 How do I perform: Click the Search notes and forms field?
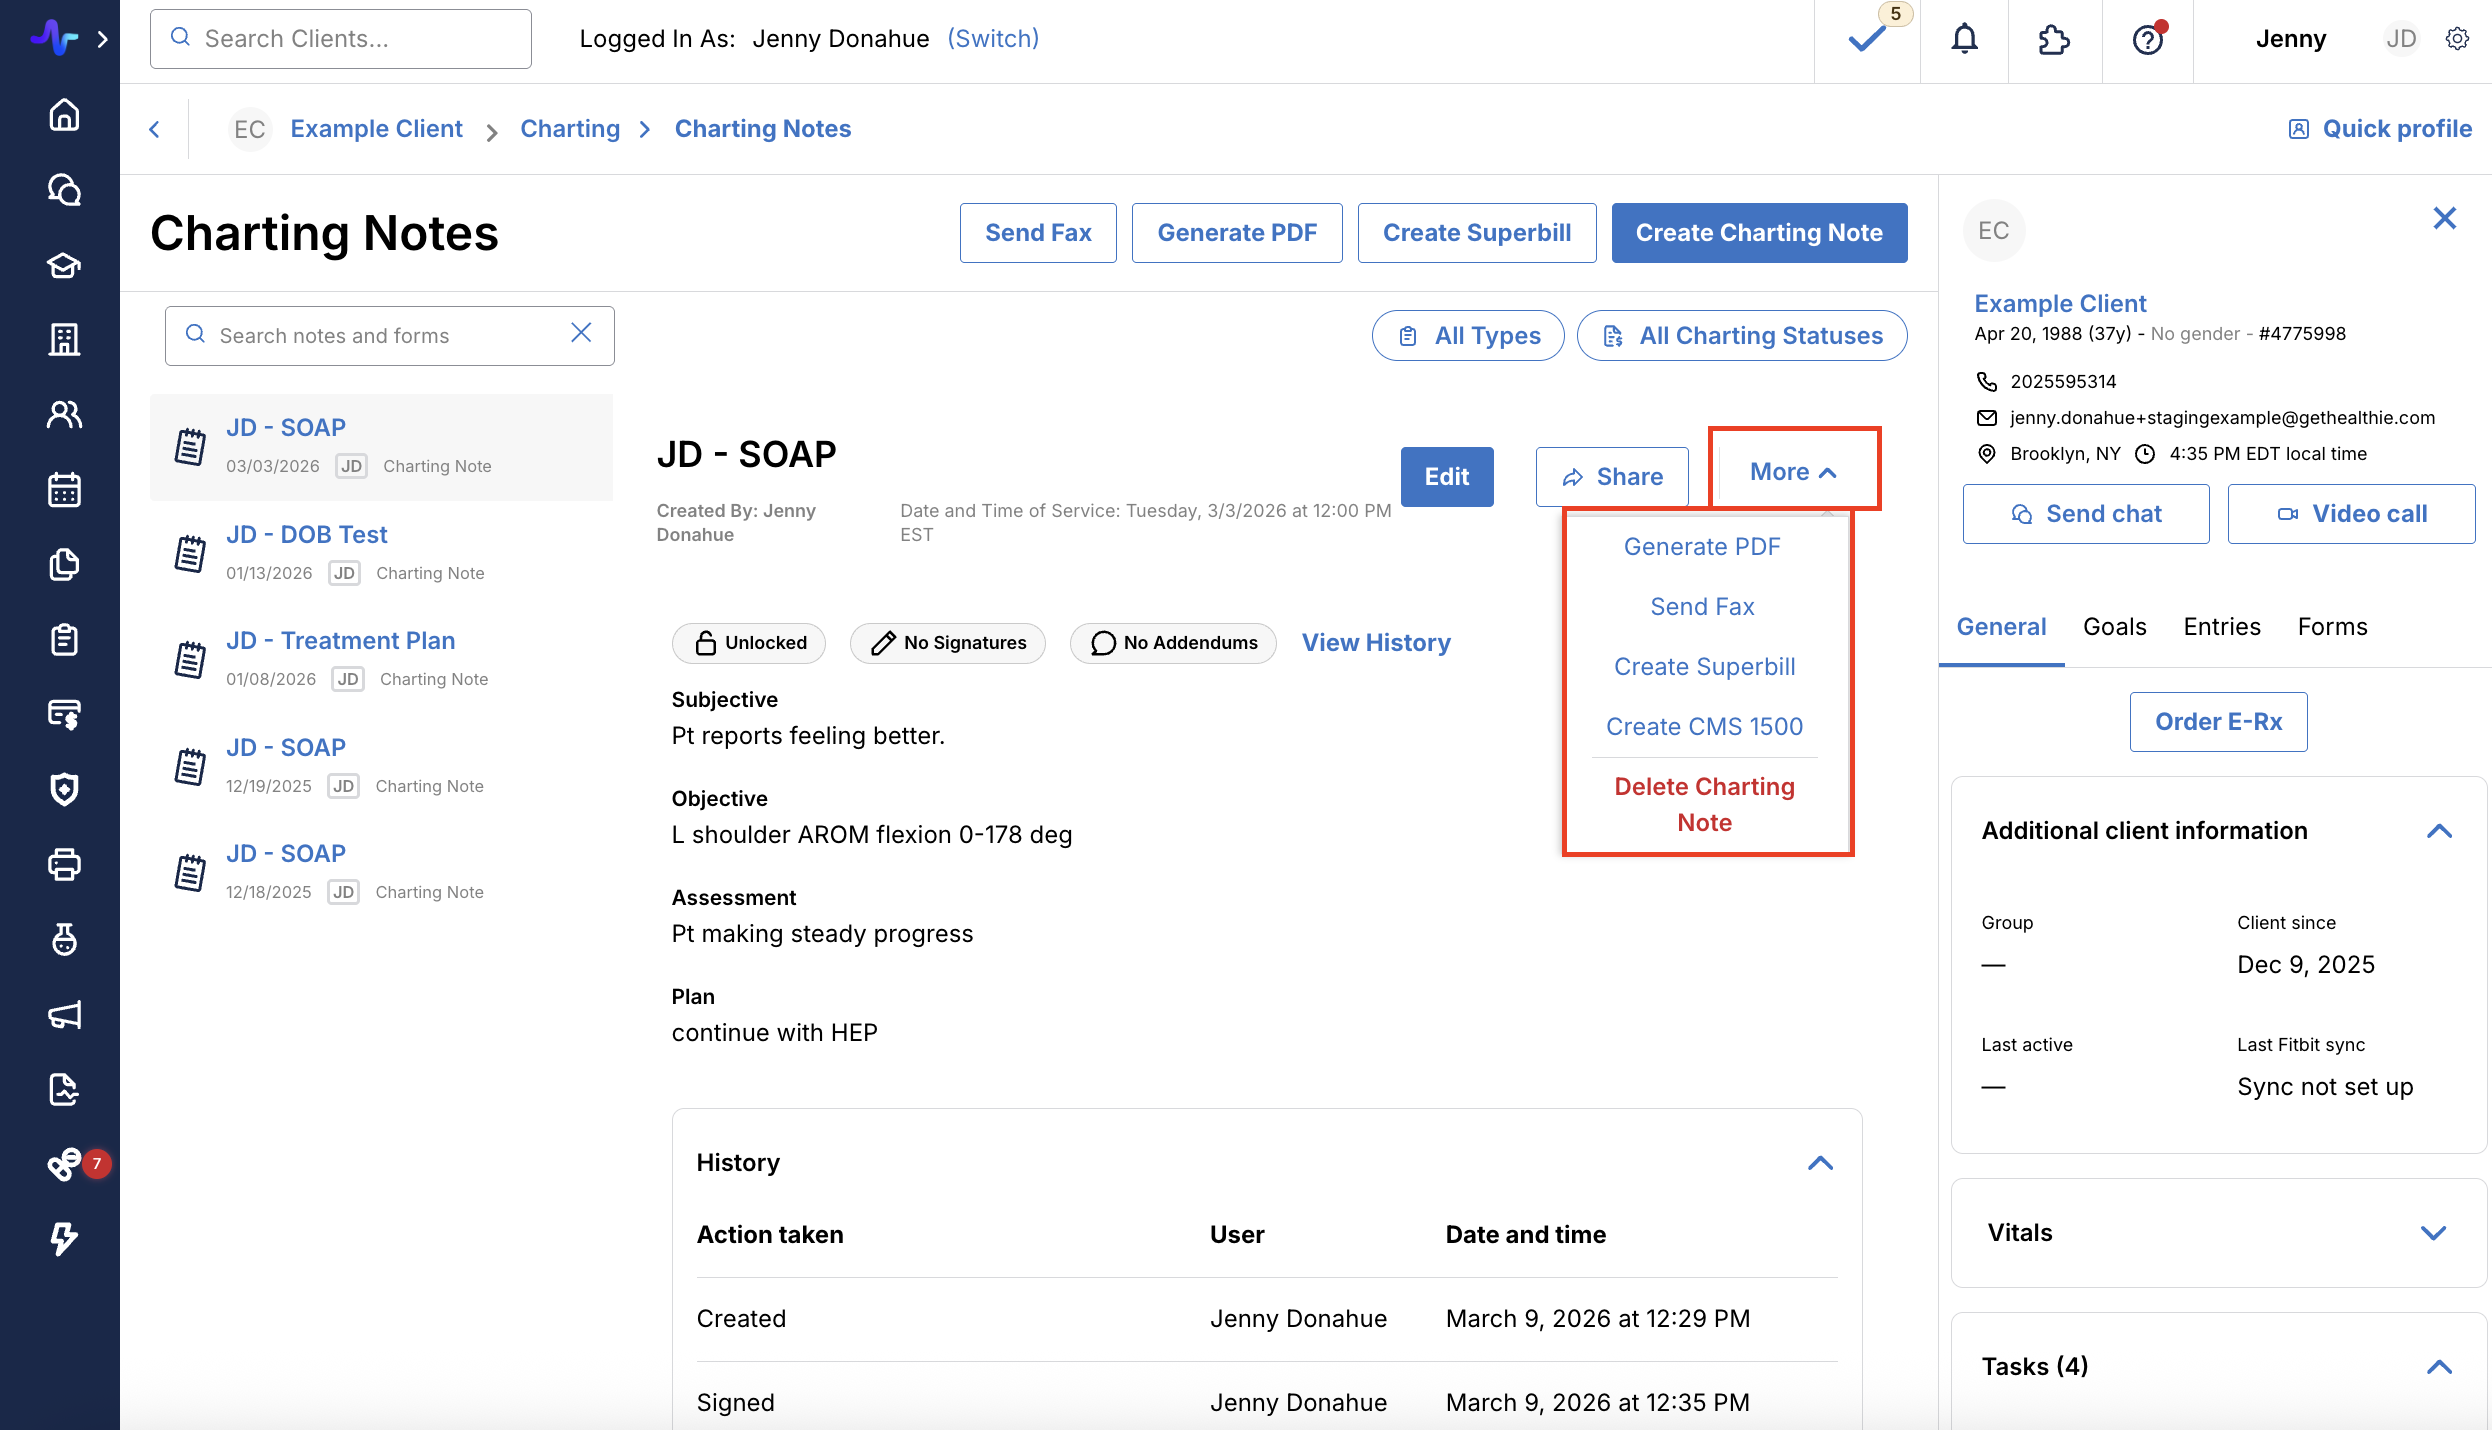[380, 336]
